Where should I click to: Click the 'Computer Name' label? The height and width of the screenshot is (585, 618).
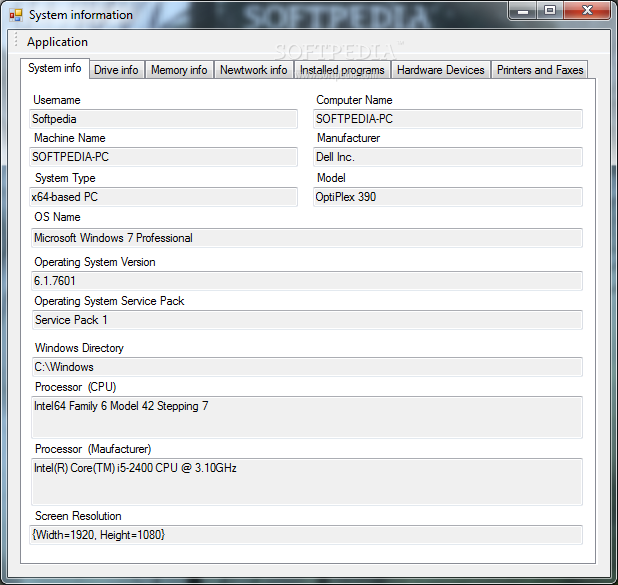tap(354, 100)
